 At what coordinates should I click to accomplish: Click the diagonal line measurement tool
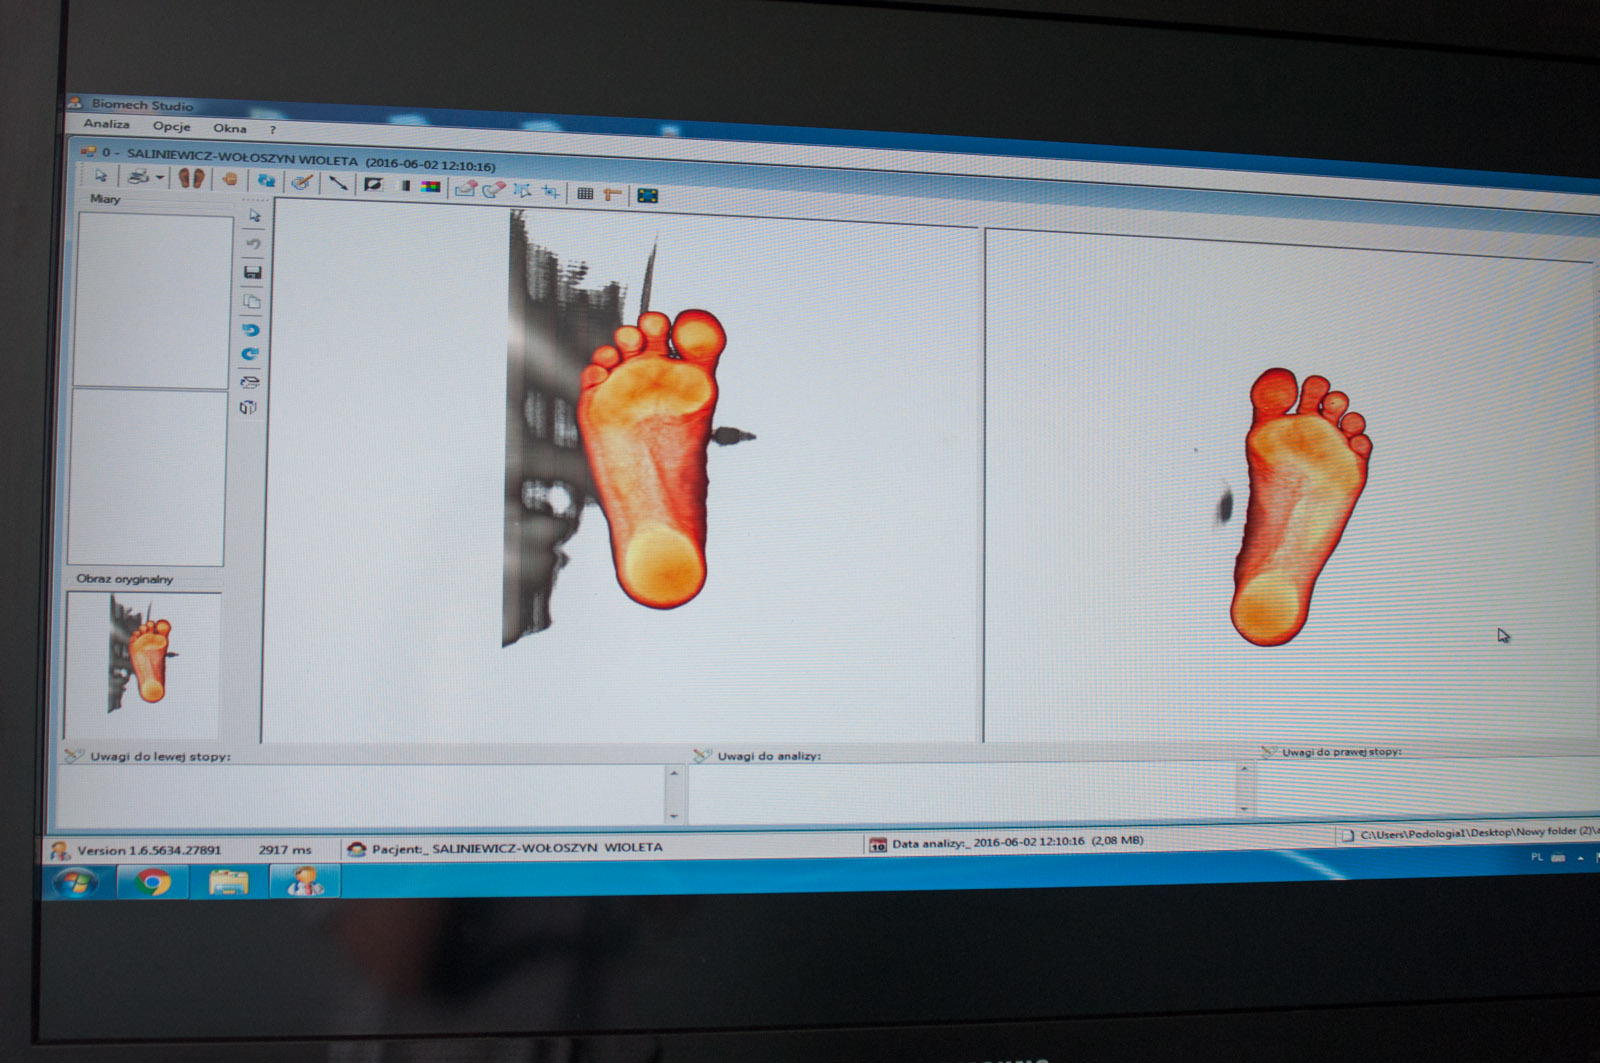(338, 183)
